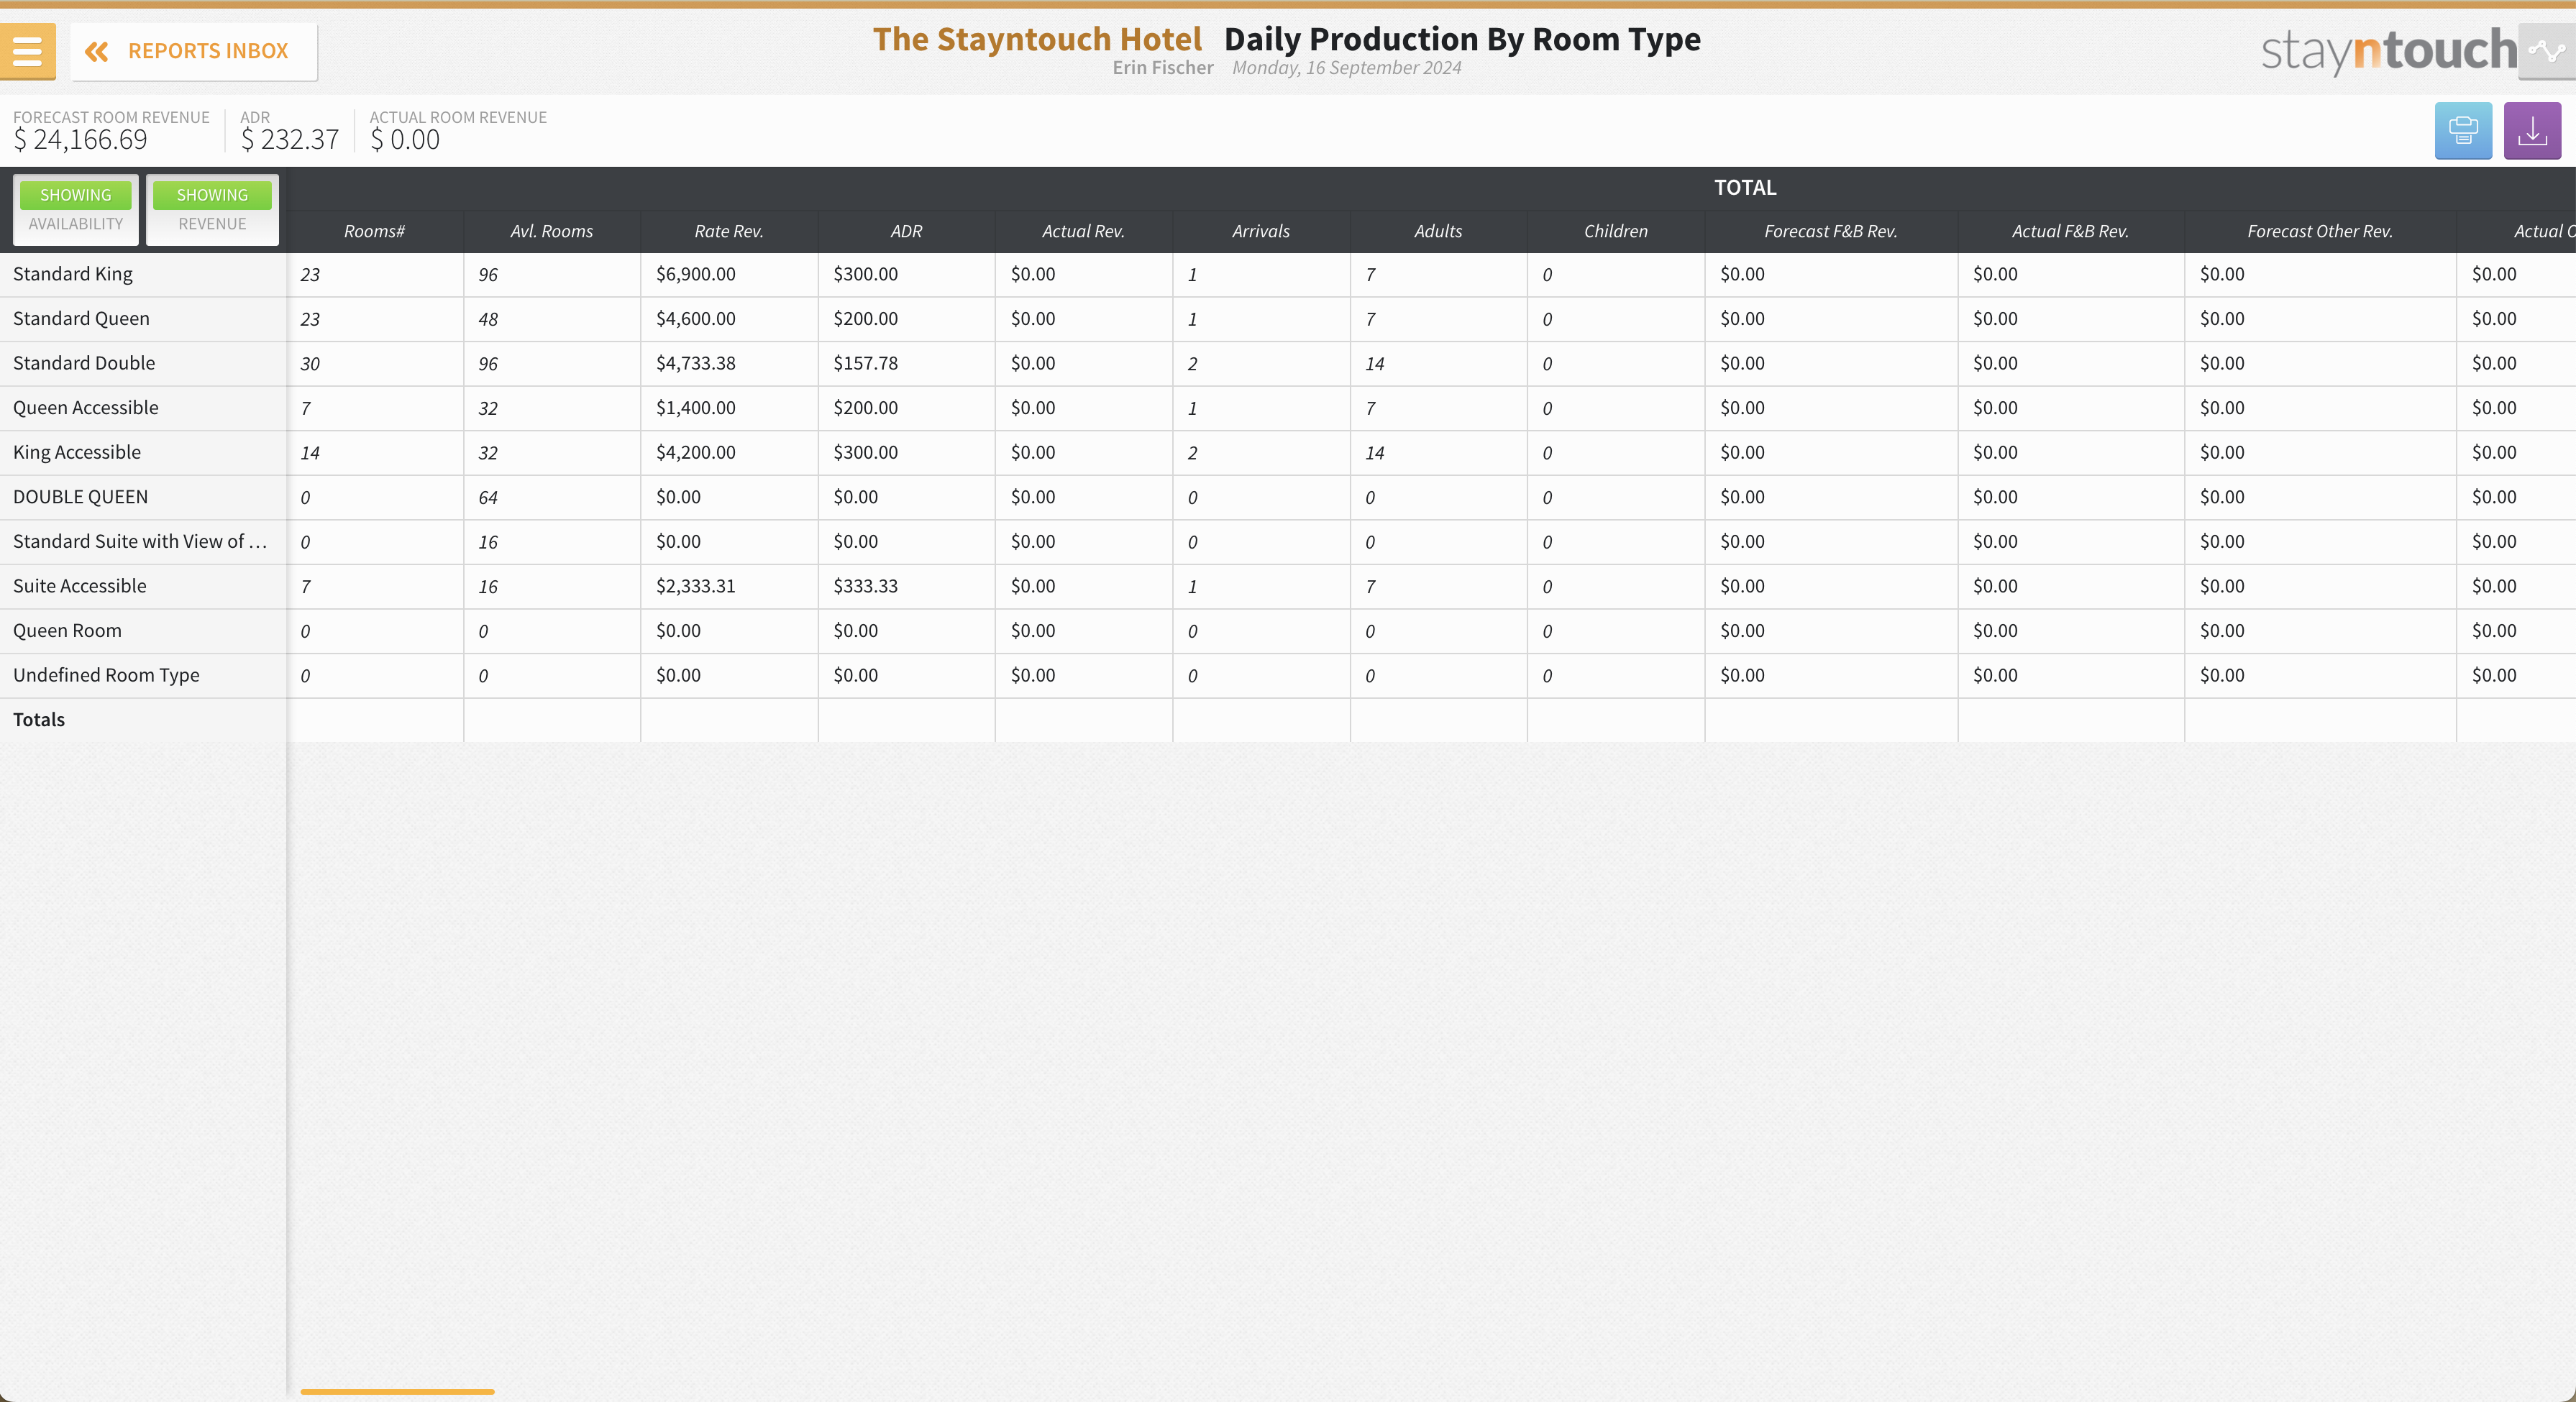2576x1402 pixels.
Task: Click the Forecast Room Revenue amount
Action: 80,140
